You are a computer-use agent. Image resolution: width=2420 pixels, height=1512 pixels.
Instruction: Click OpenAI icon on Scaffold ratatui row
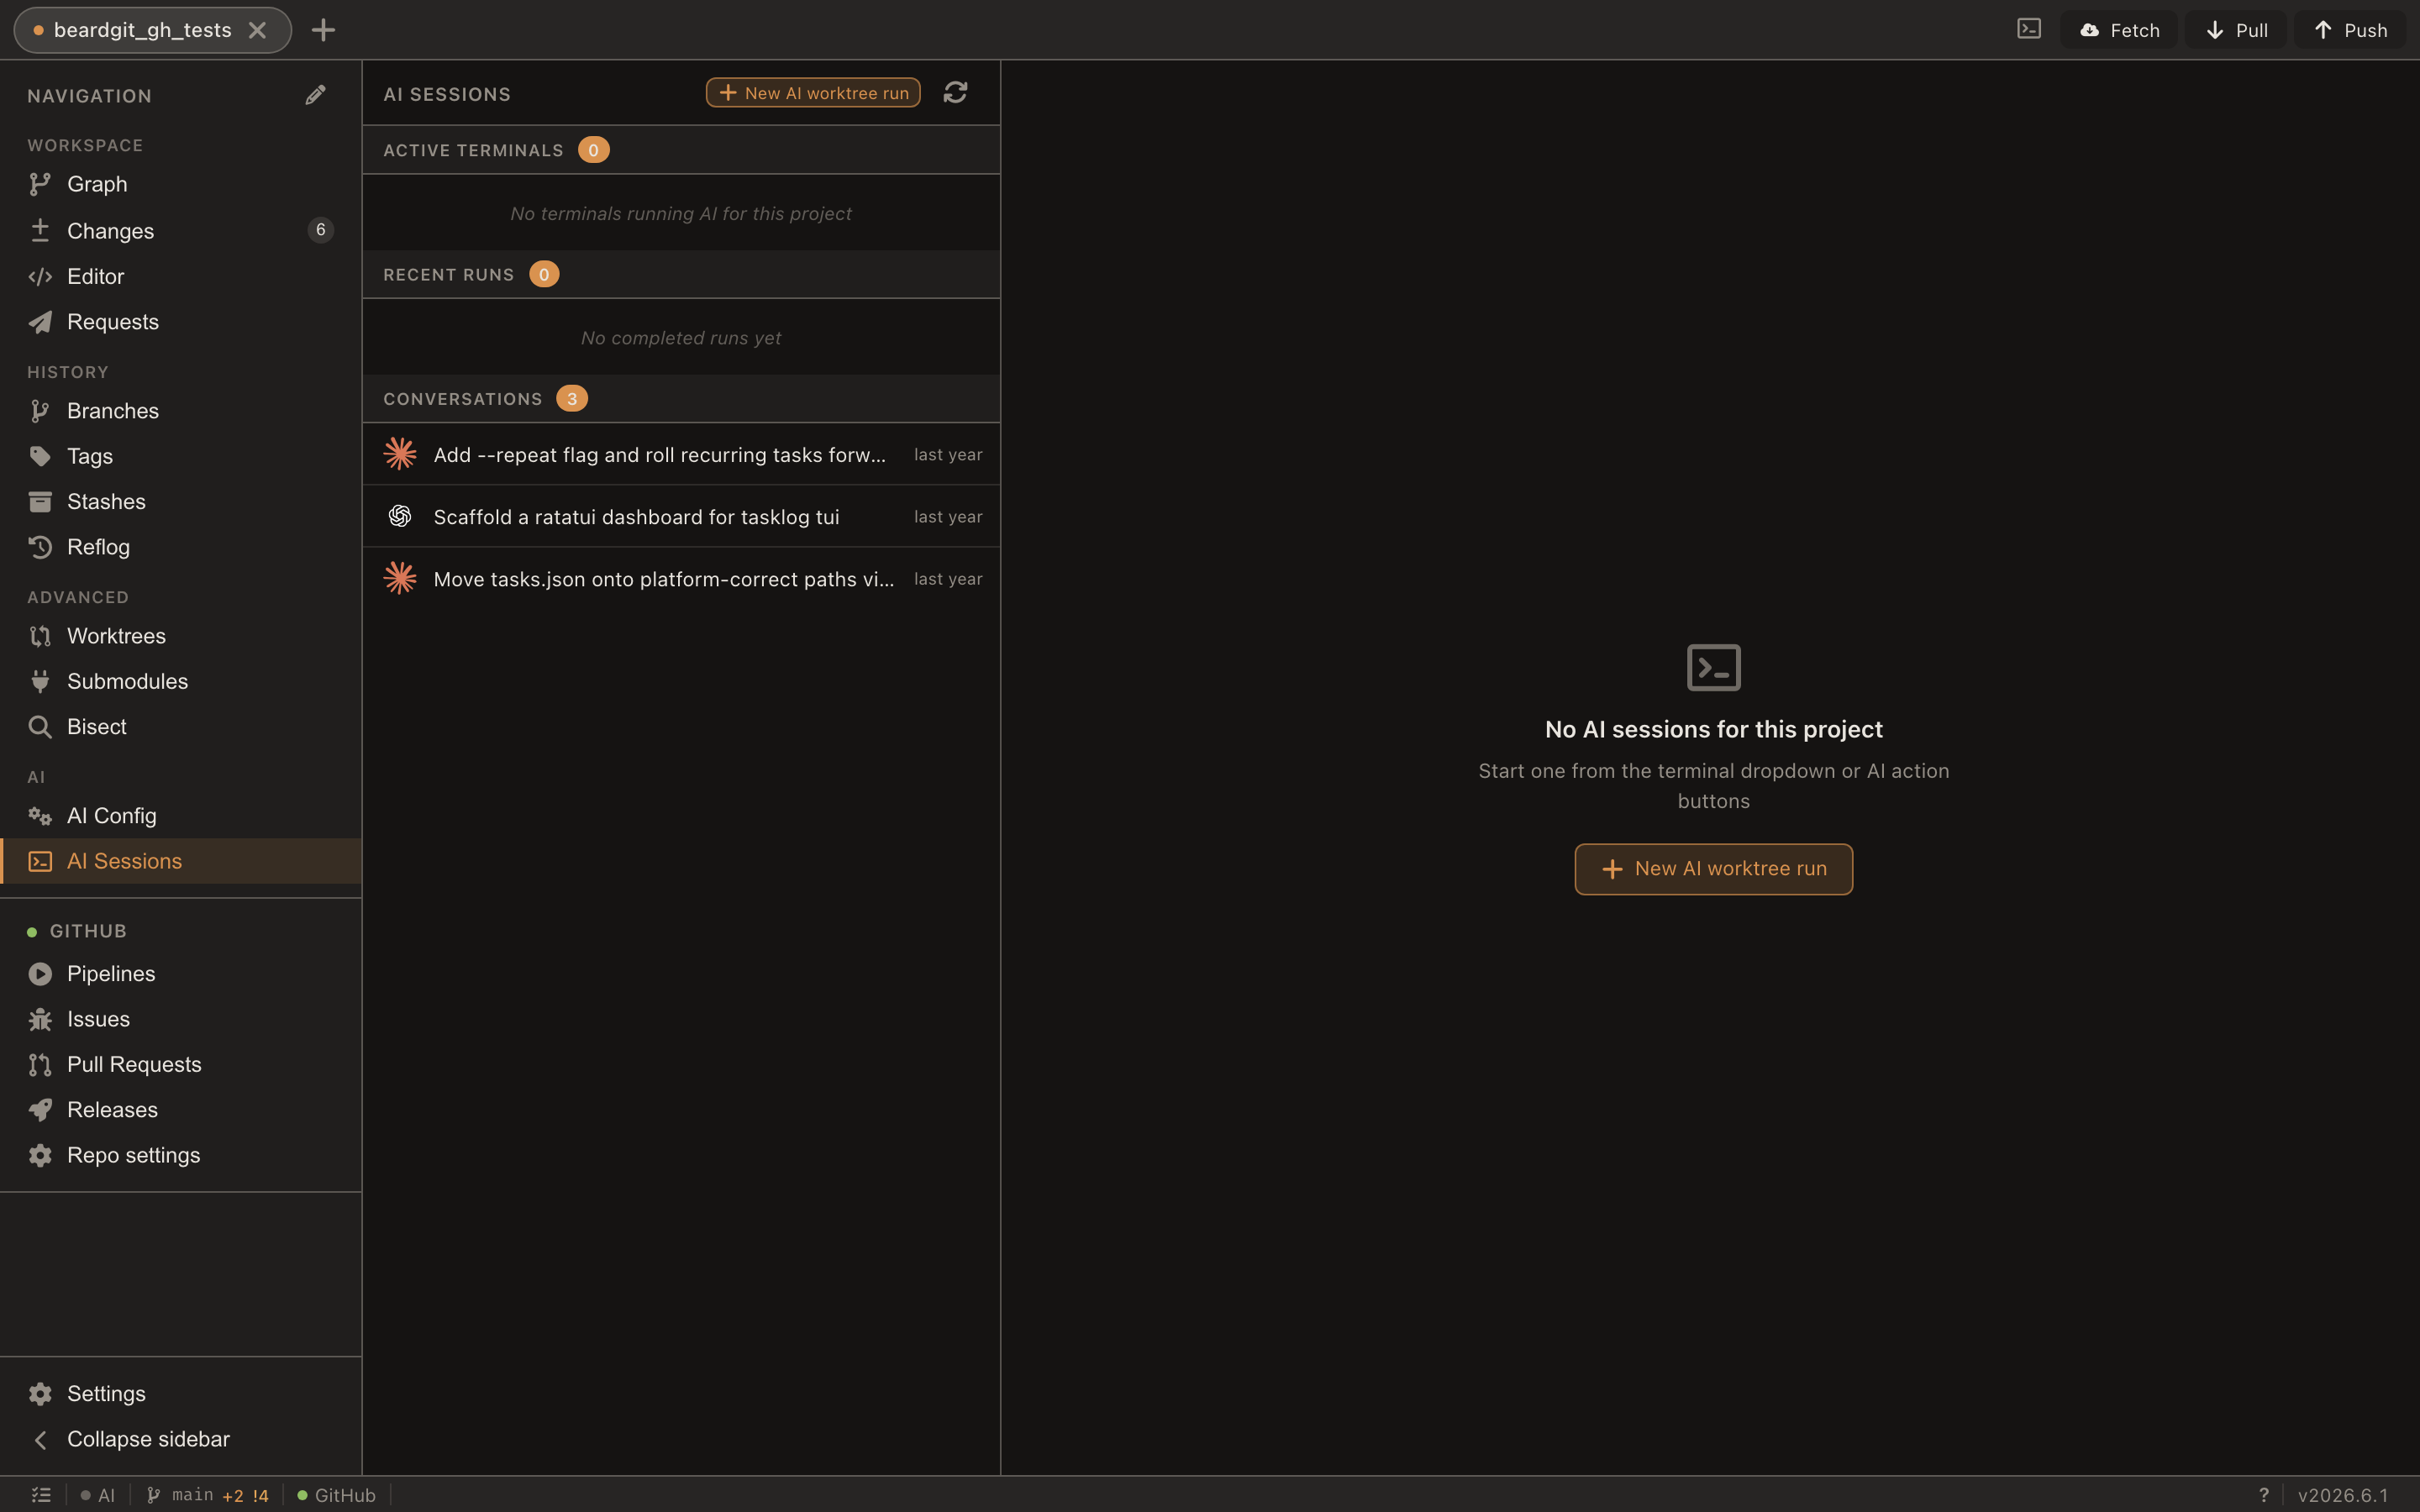coord(400,516)
